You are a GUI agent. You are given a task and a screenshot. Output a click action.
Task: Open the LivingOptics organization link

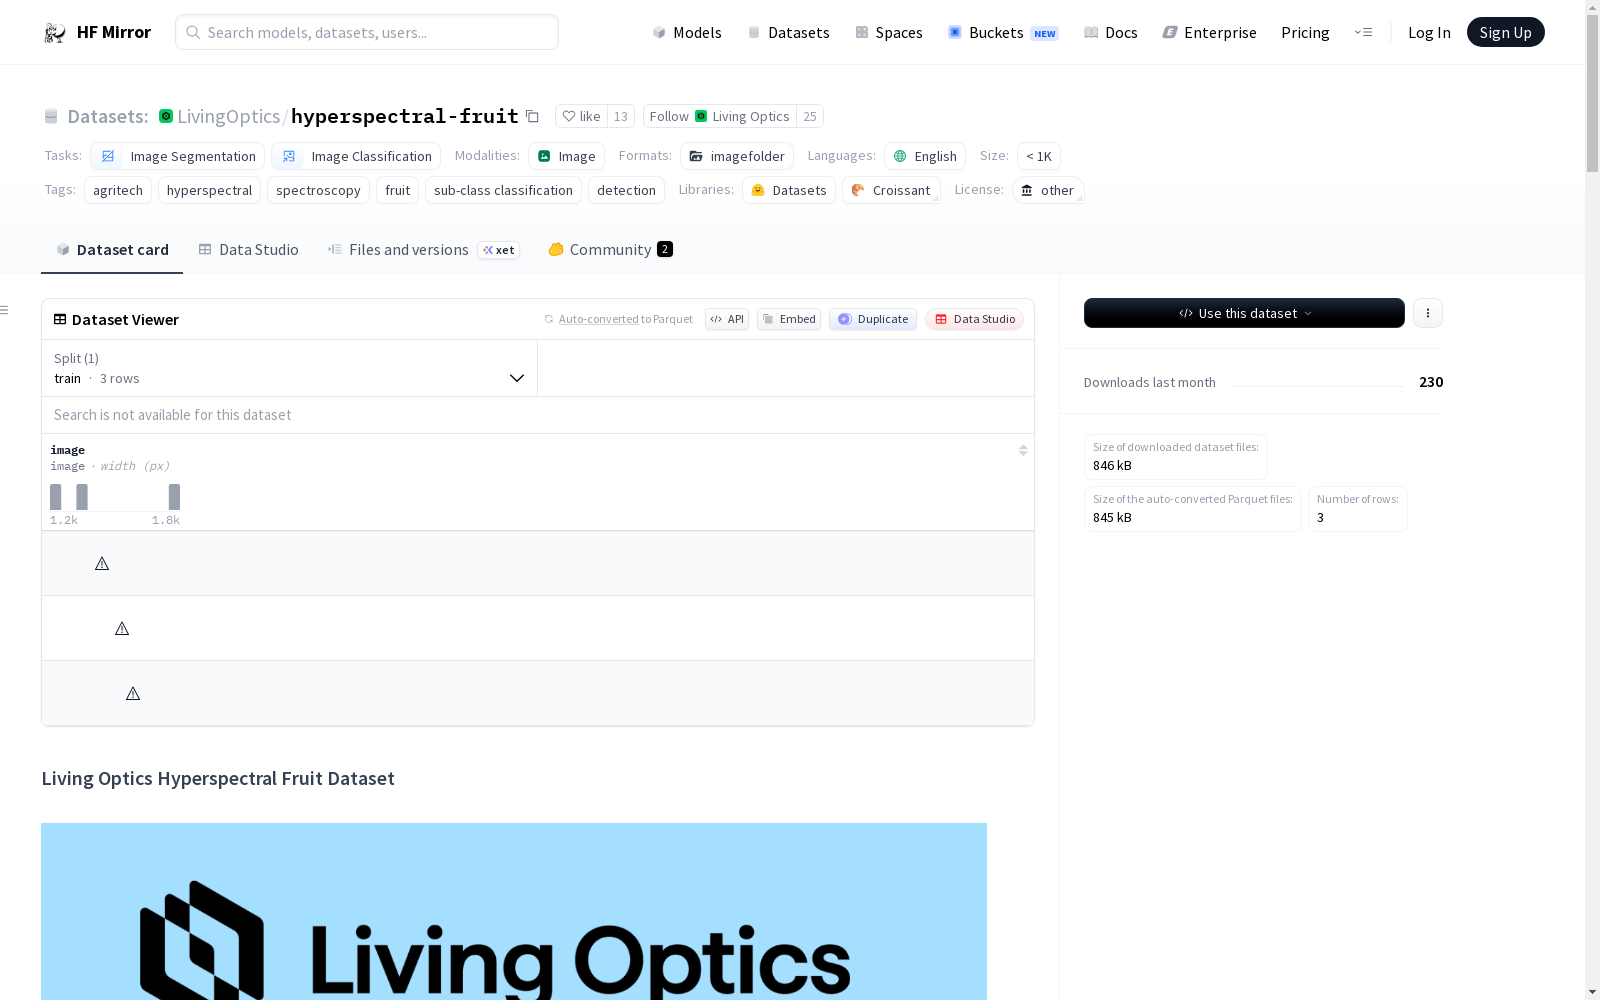tap(228, 117)
